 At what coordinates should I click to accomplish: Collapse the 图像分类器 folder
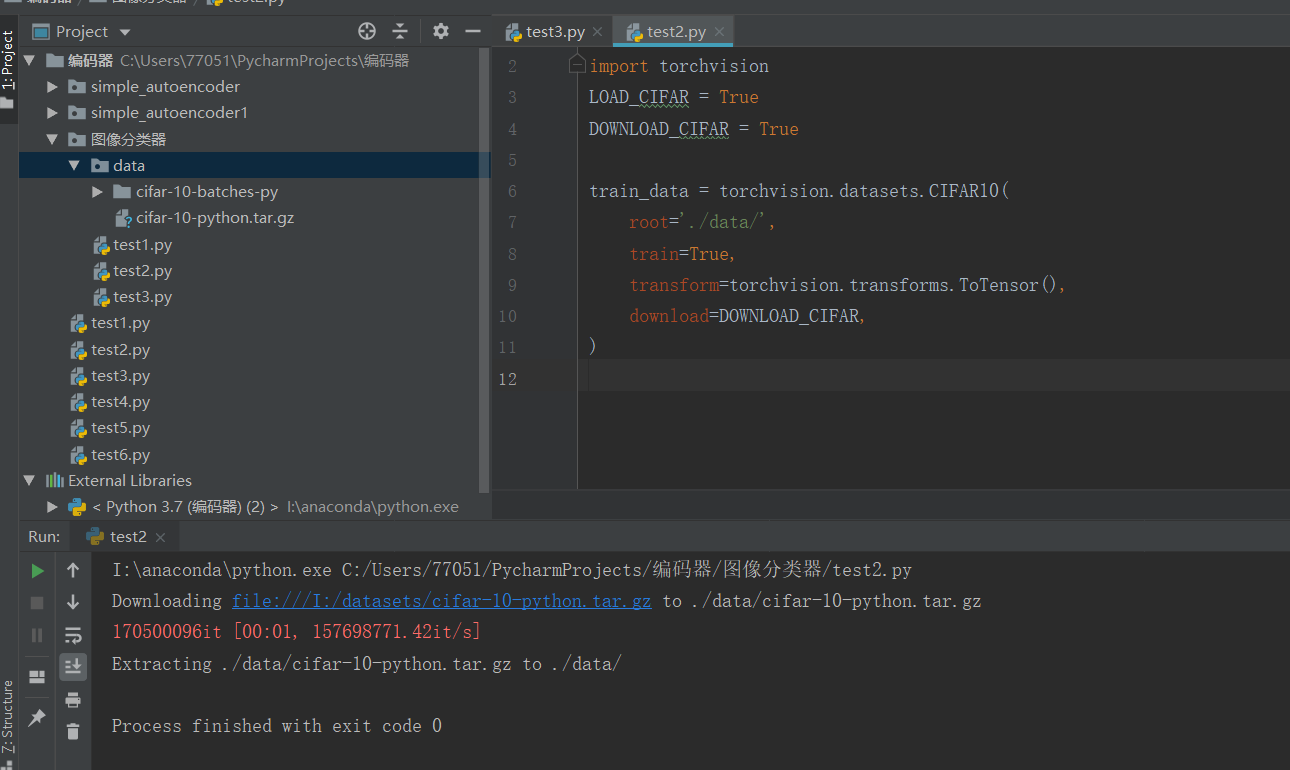click(53, 139)
